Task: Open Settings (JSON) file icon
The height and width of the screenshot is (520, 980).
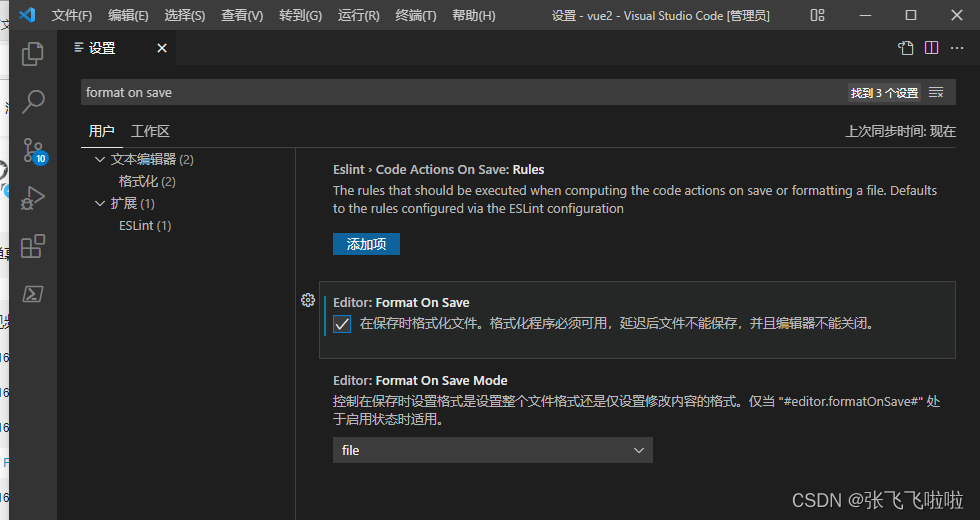Action: coord(906,48)
